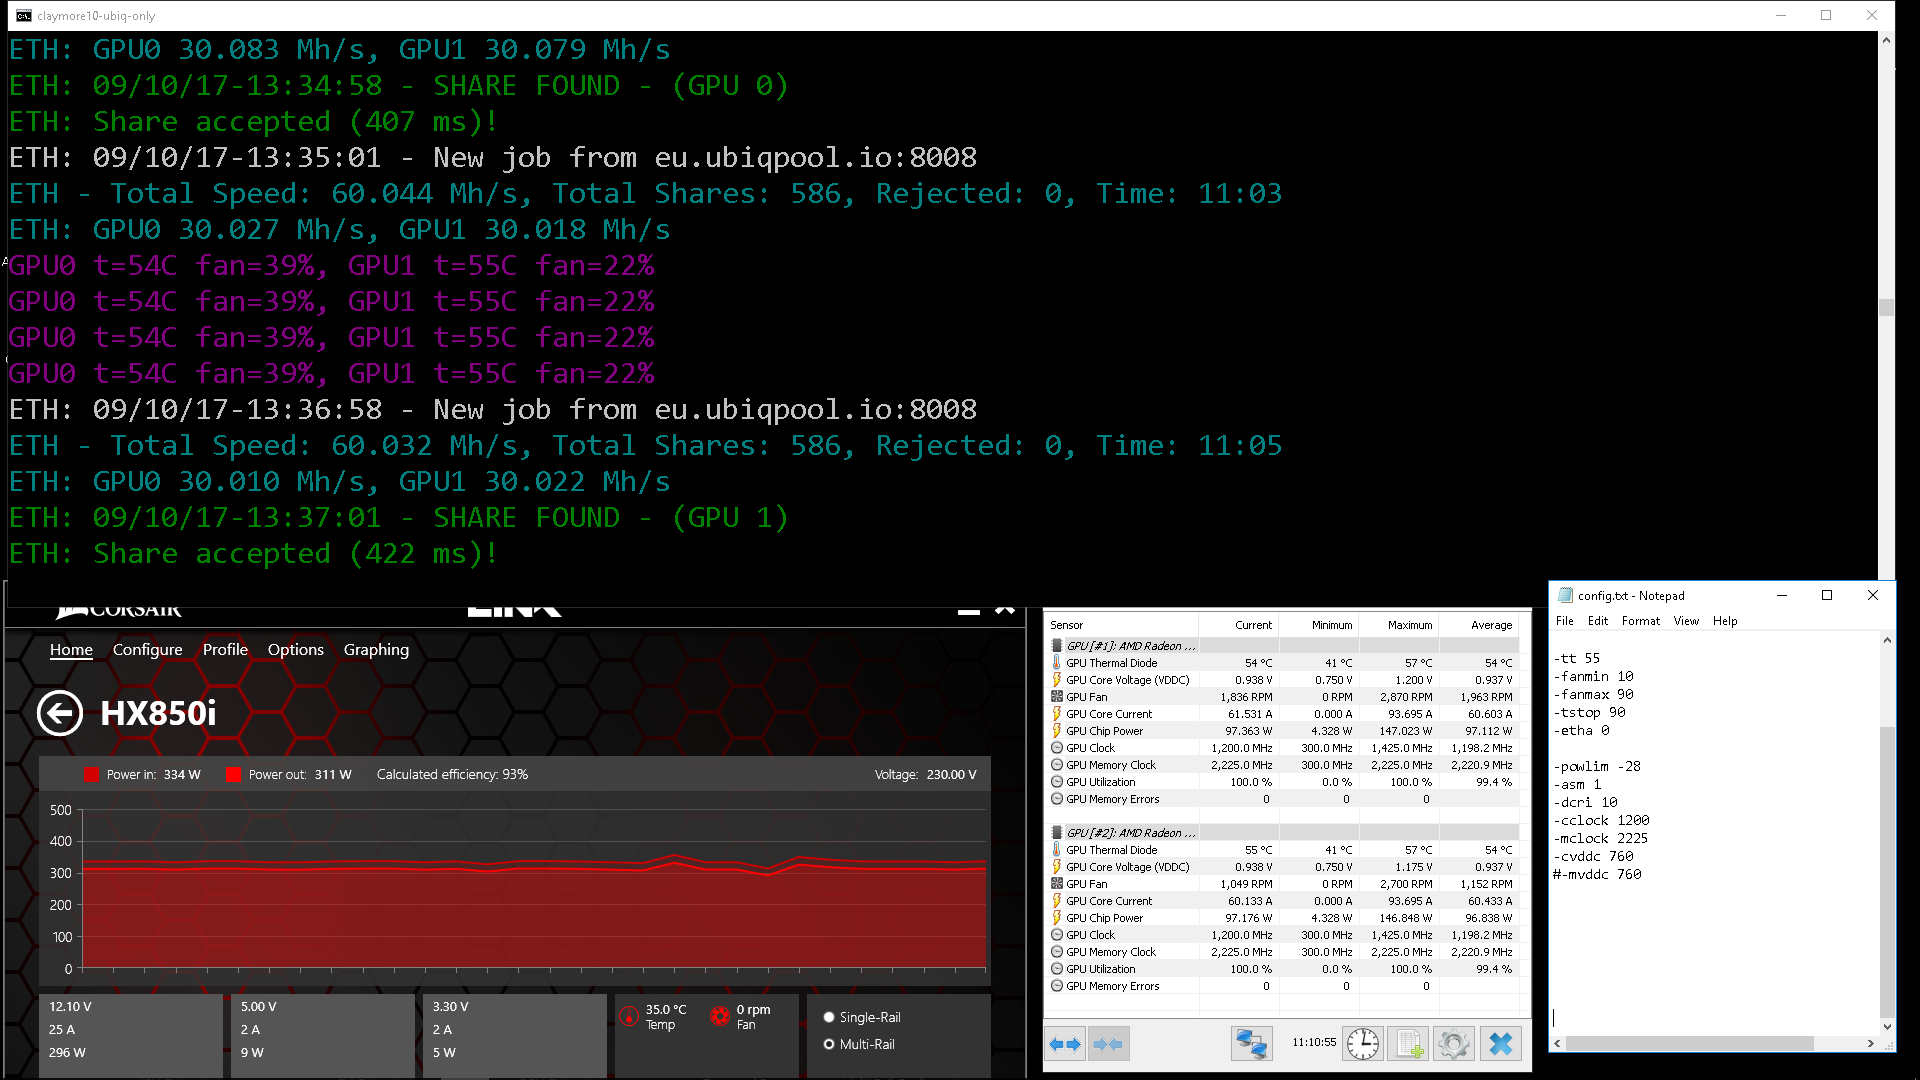Open the Notepad File menu
This screenshot has width=1920, height=1080.
(1565, 621)
